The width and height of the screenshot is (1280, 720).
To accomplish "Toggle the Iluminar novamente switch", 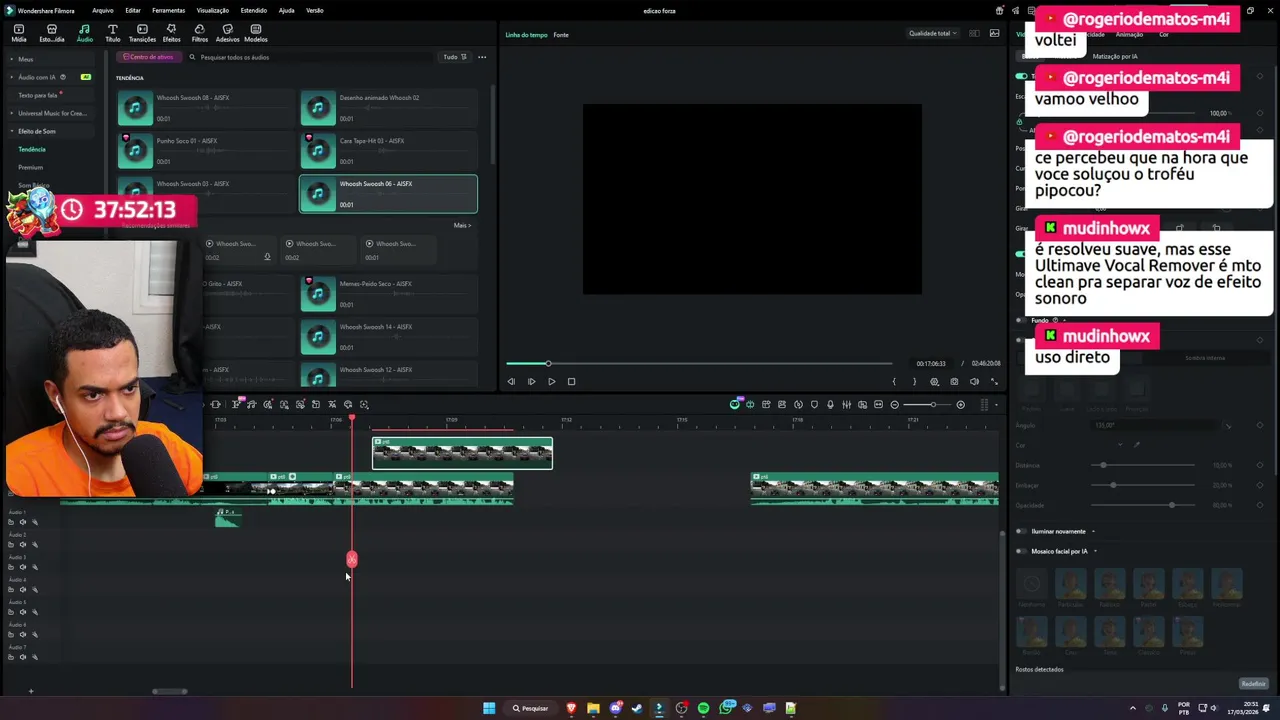I will coord(1020,531).
